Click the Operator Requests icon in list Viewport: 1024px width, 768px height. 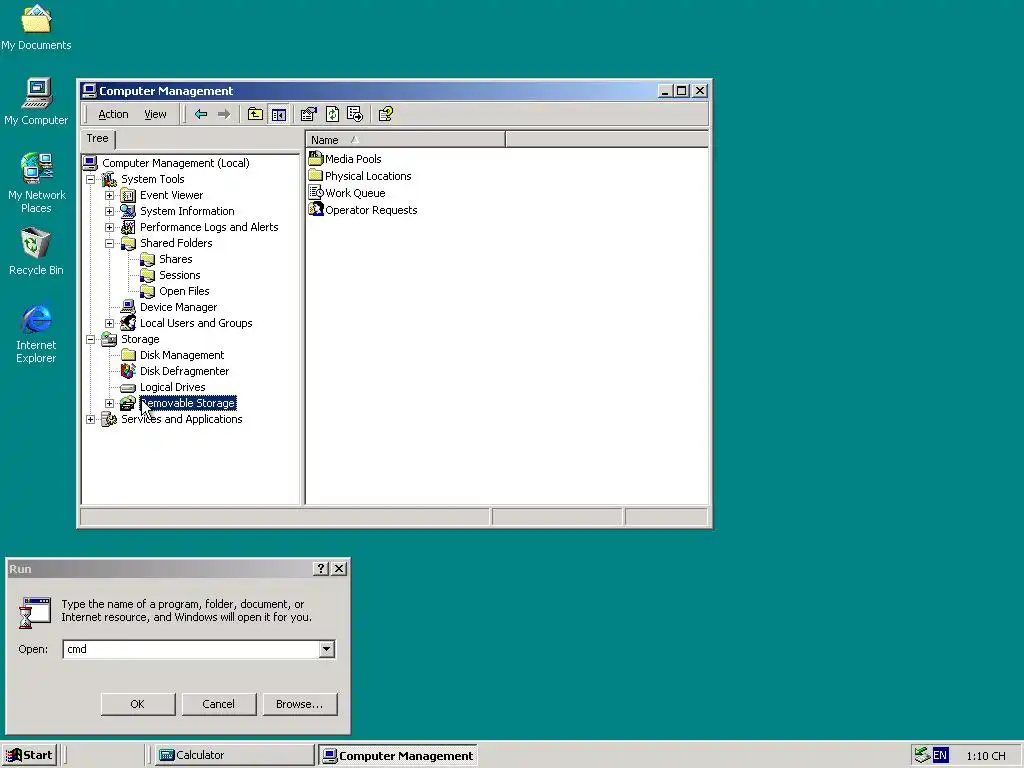pos(316,209)
